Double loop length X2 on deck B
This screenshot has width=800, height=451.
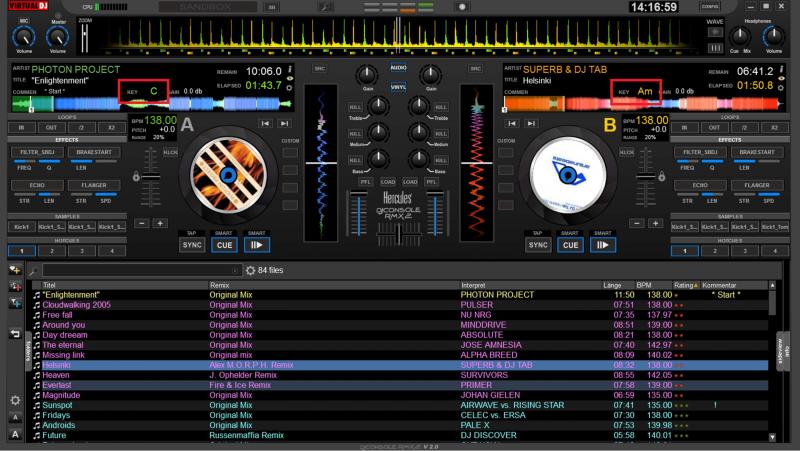point(774,128)
